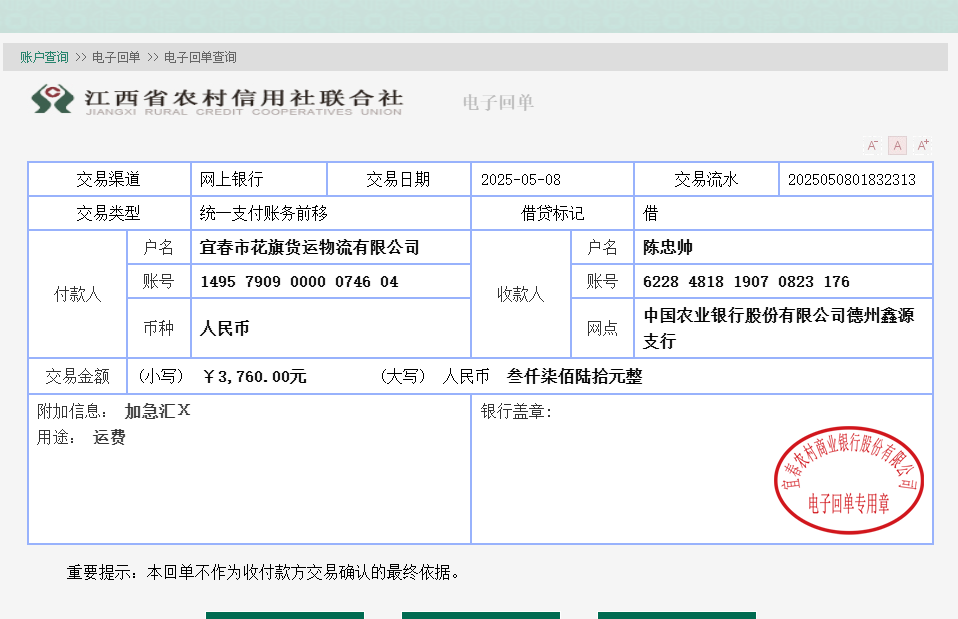Click the grey 电子回单 page title

(x=498, y=103)
